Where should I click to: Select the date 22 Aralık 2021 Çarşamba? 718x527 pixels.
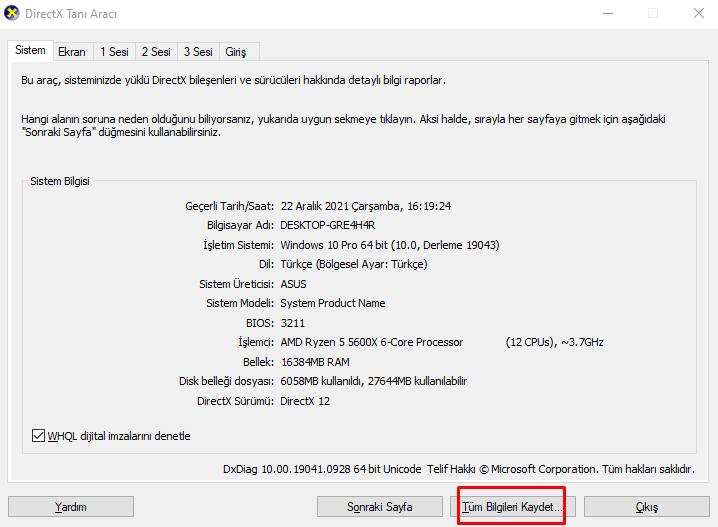340,206
